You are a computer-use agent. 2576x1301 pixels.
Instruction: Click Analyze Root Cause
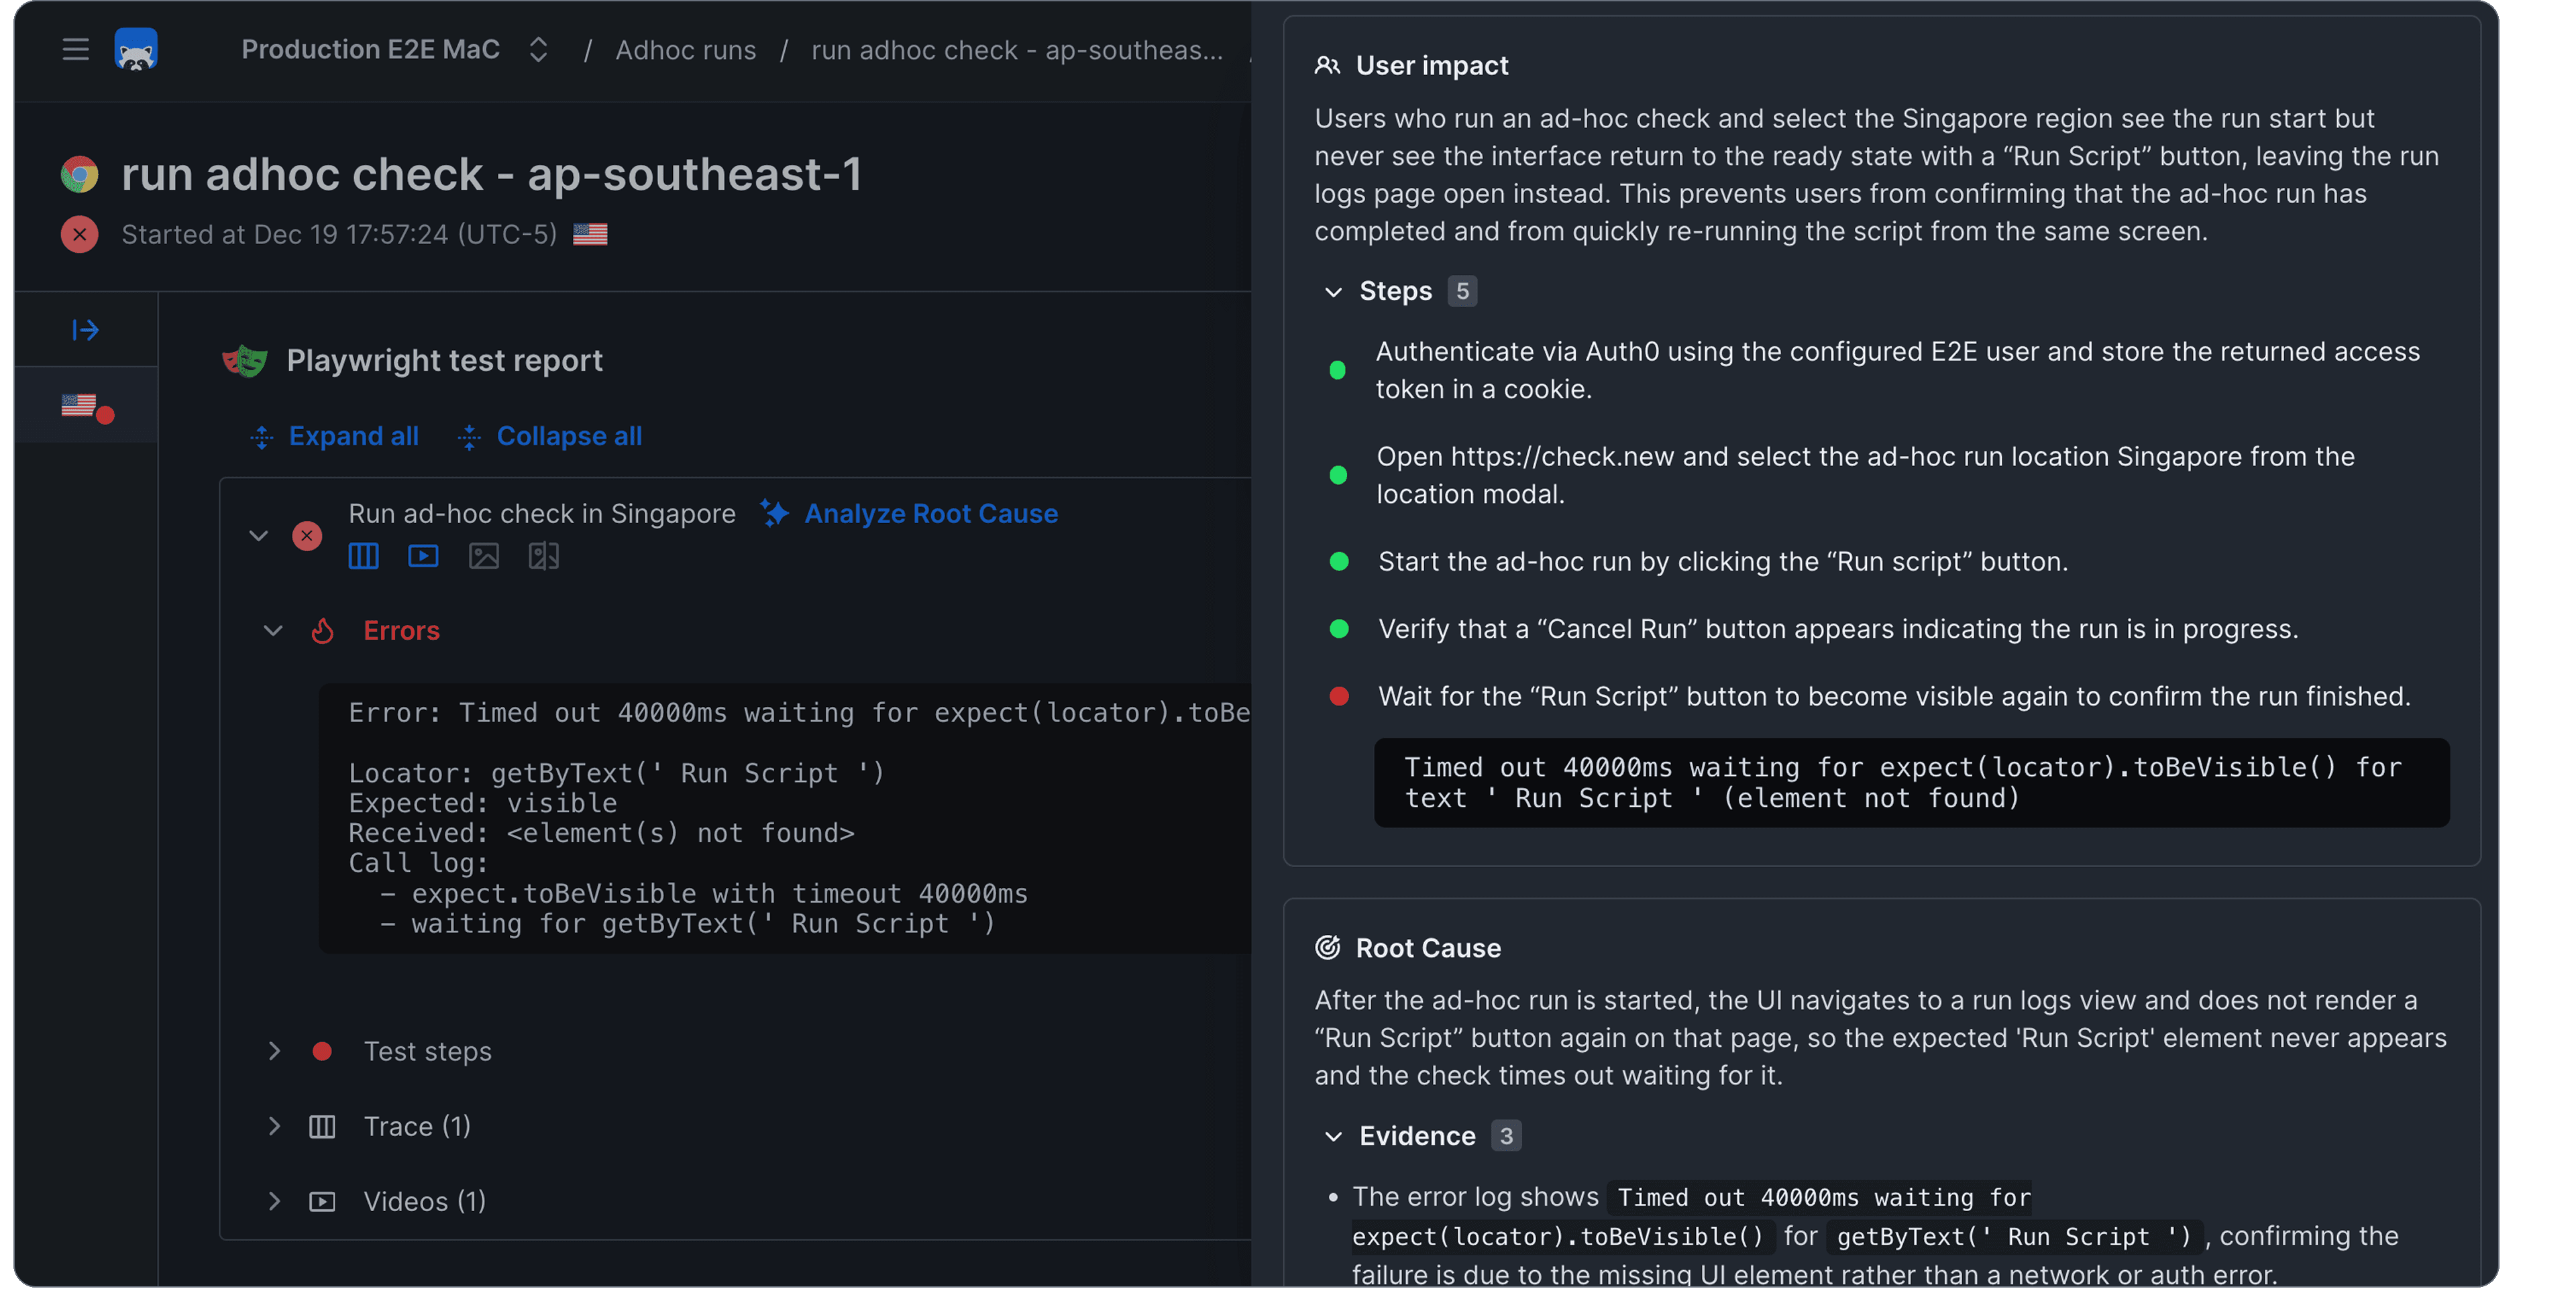point(930,514)
